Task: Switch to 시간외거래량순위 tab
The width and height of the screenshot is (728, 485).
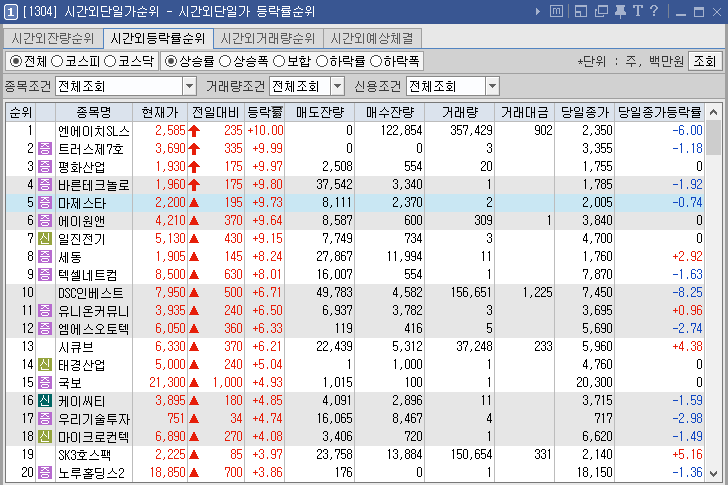Action: pos(268,38)
